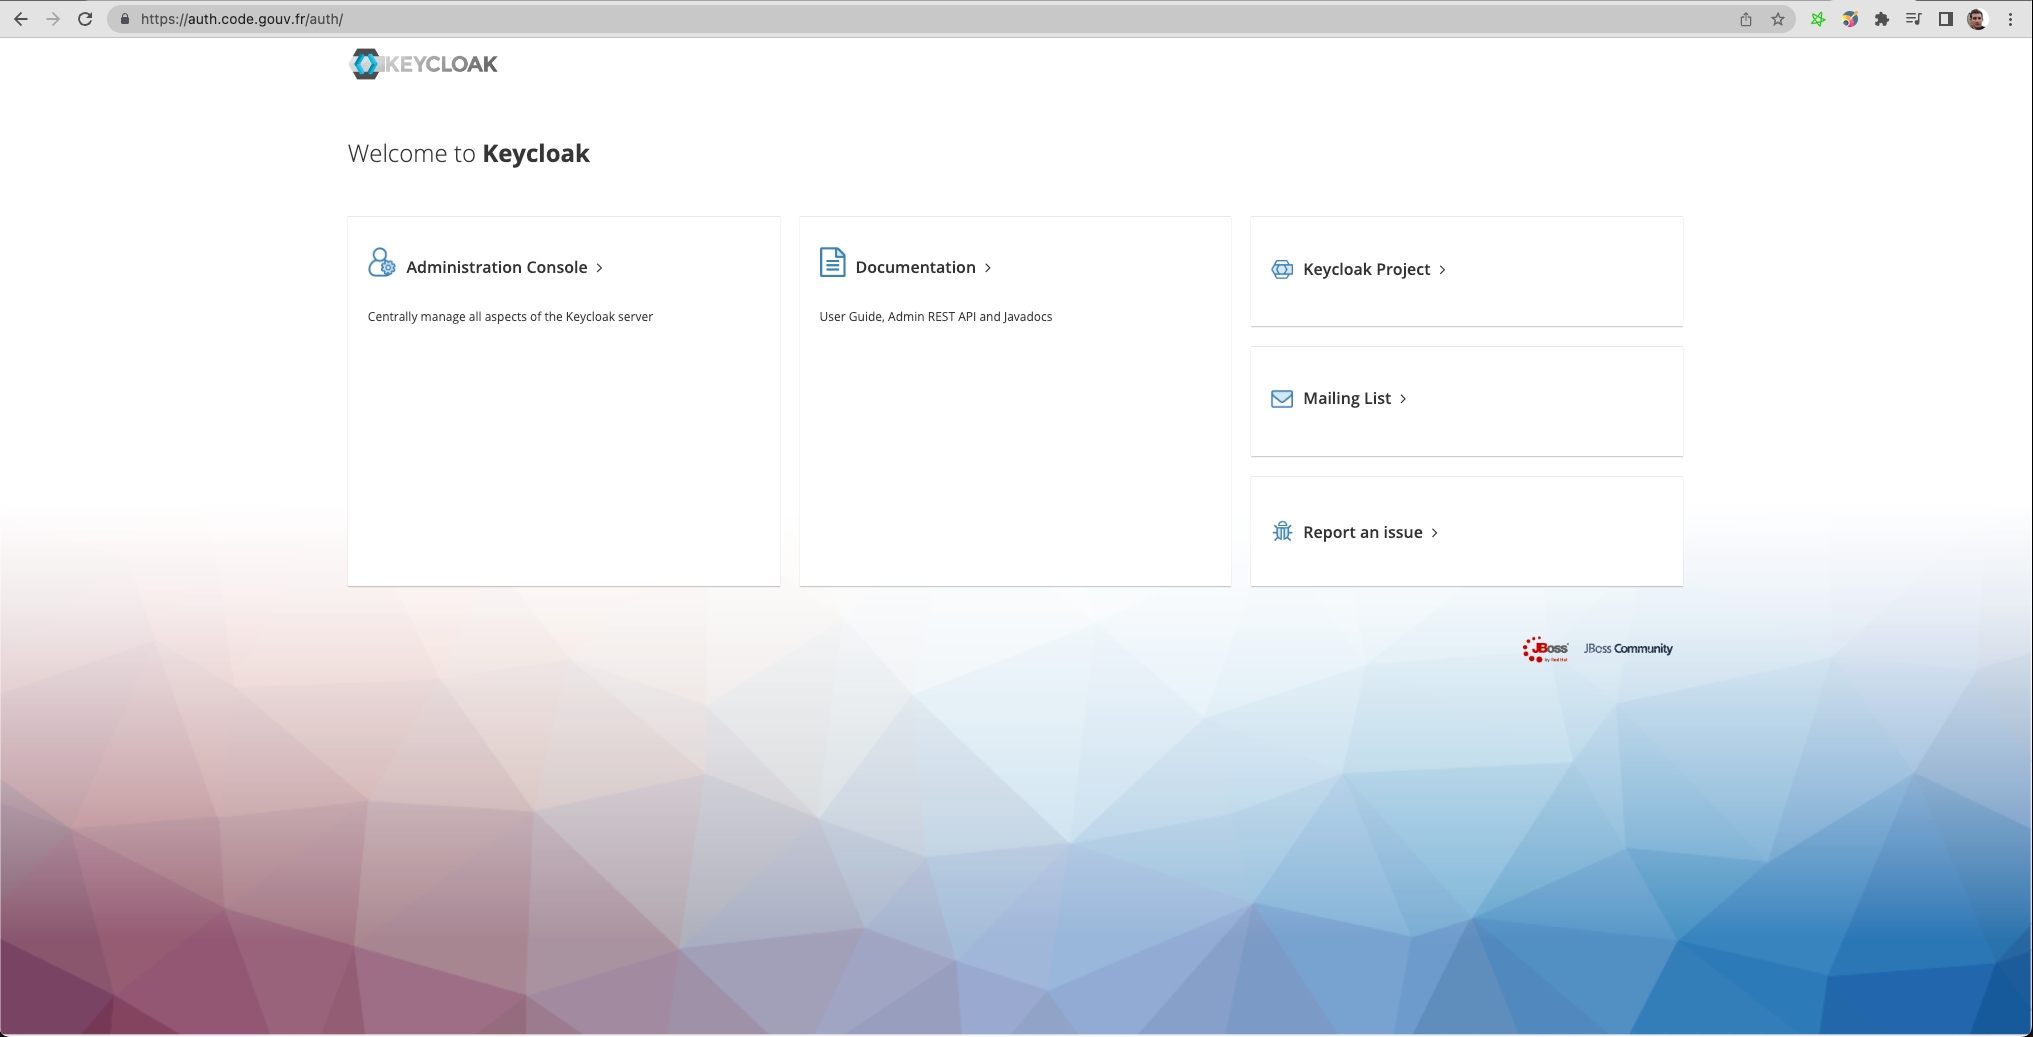Open the browser Extensions puzzle icon
The width and height of the screenshot is (2033, 1037).
click(1882, 19)
